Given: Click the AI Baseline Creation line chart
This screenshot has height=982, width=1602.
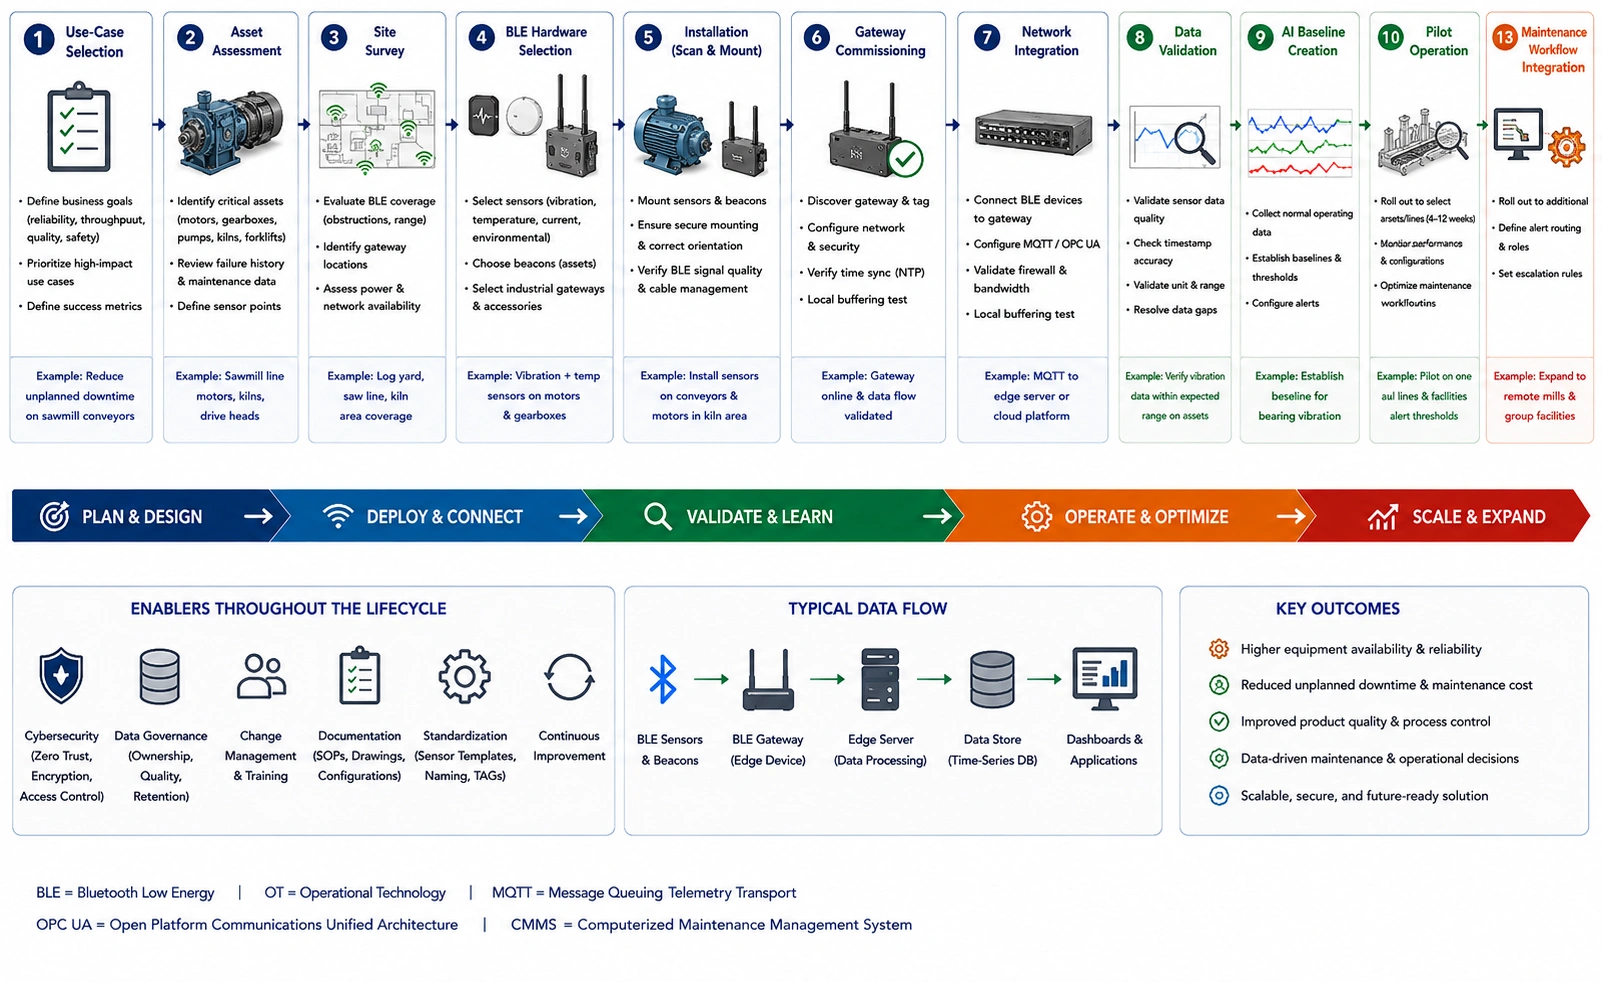Looking at the screenshot, I should click(1300, 145).
